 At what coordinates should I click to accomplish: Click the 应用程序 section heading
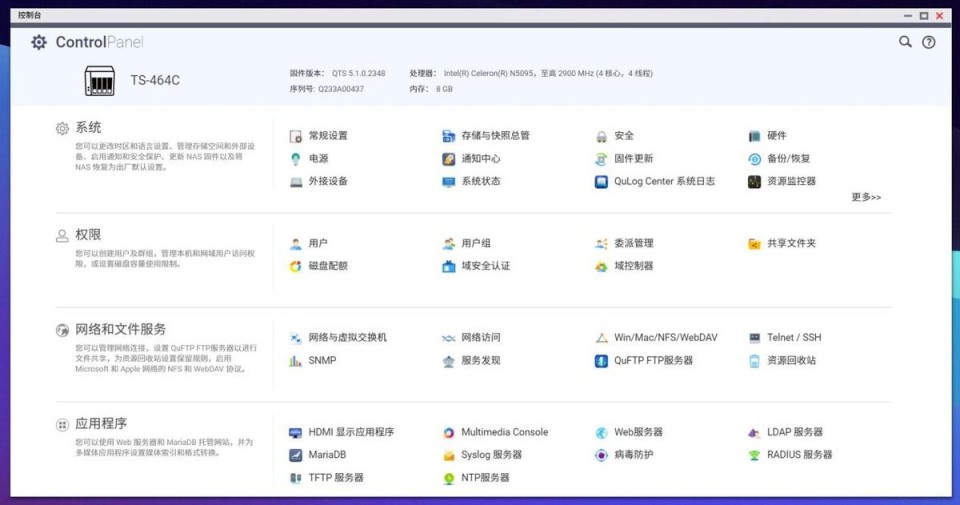coord(101,424)
